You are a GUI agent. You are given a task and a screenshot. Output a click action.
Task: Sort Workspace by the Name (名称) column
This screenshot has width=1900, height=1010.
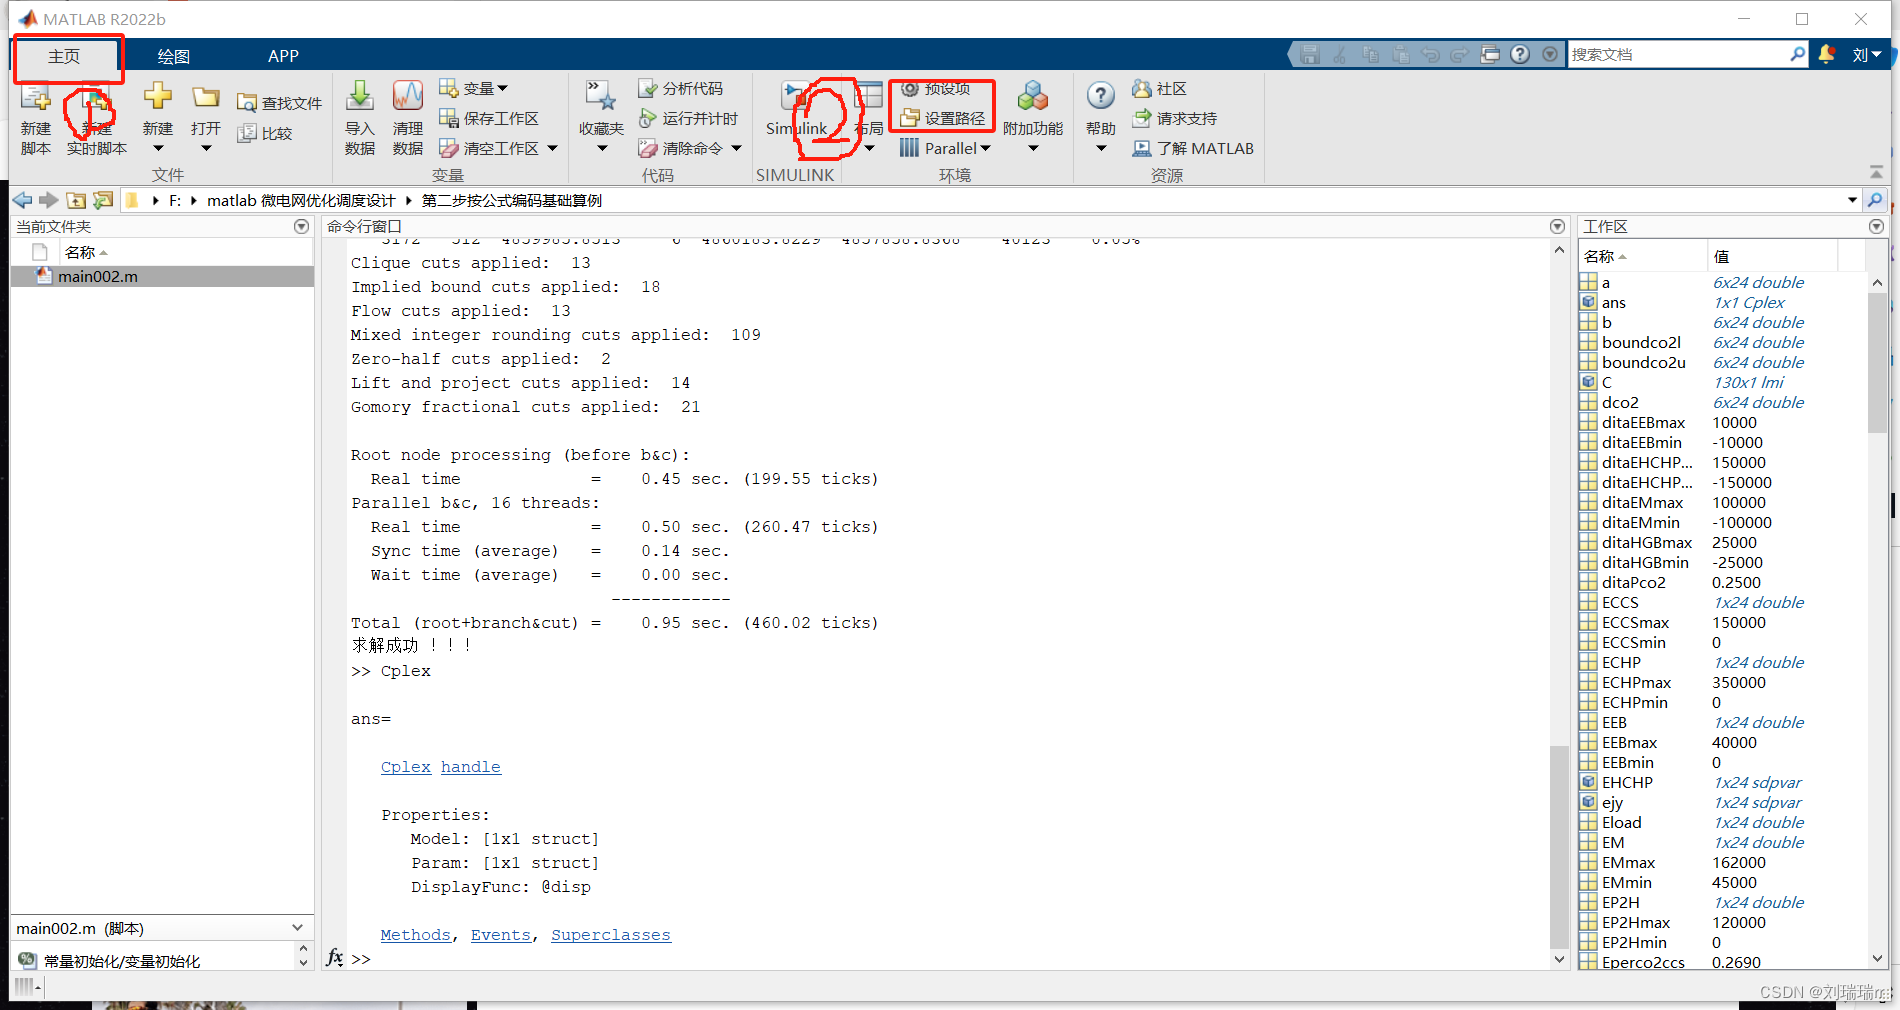click(1641, 256)
